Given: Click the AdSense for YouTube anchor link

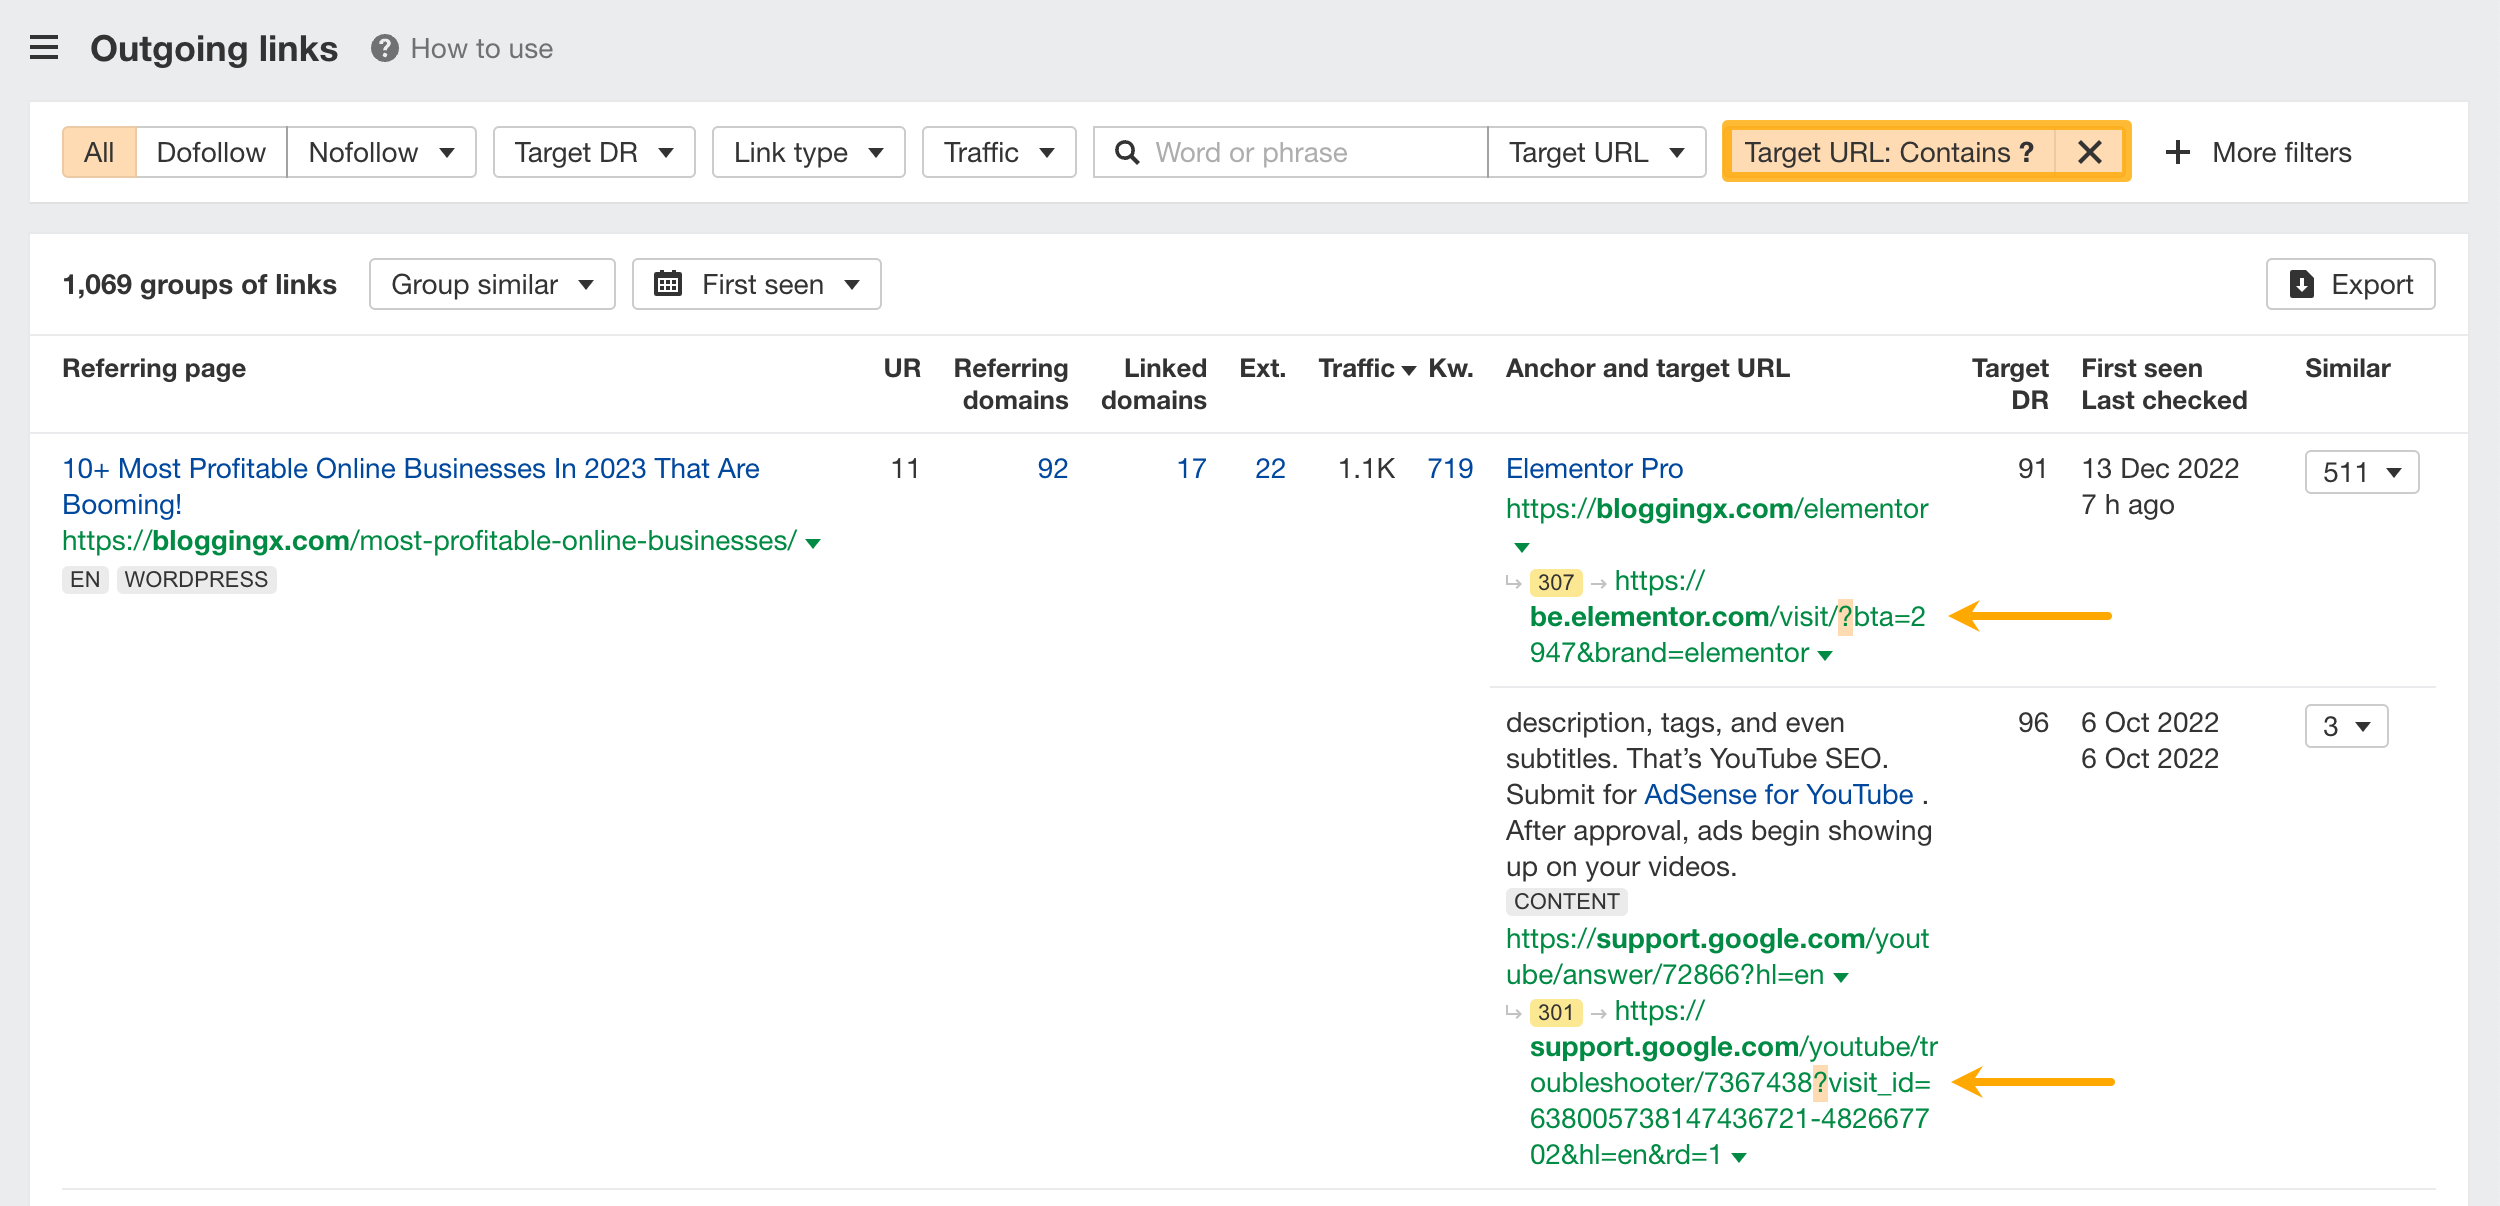Looking at the screenshot, I should 1778,794.
